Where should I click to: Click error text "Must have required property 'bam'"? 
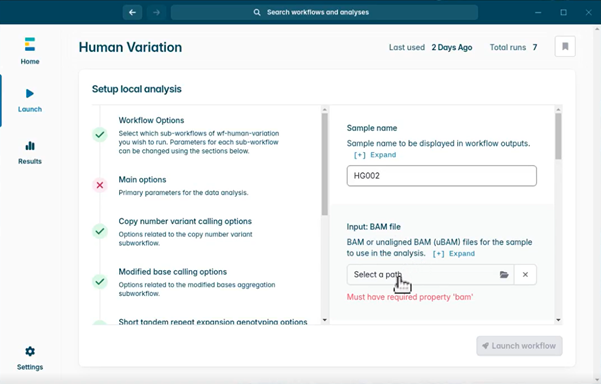(x=410, y=297)
